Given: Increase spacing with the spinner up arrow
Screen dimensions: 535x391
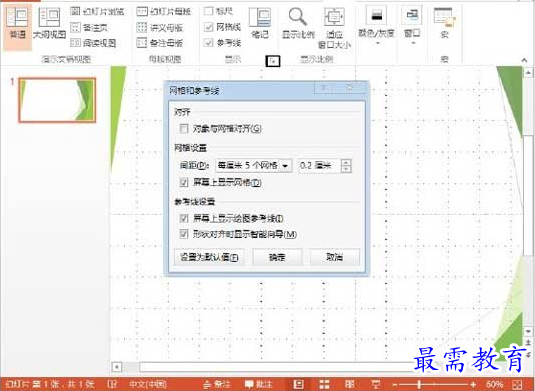Looking at the screenshot, I should click(346, 162).
